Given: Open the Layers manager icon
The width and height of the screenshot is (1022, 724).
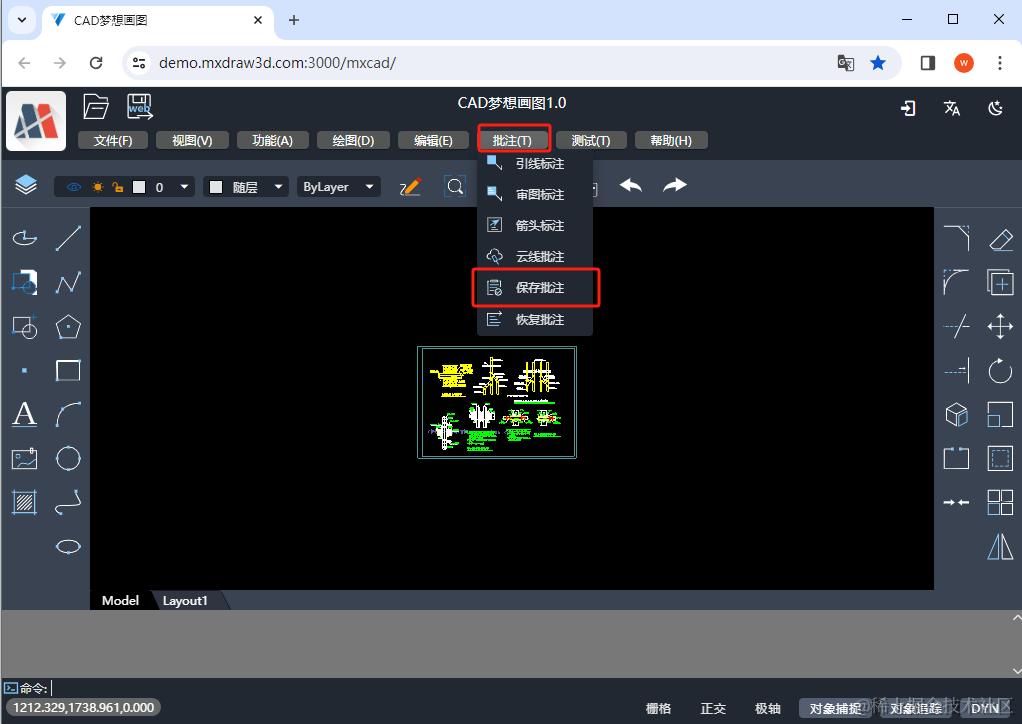Looking at the screenshot, I should pyautogui.click(x=26, y=185).
